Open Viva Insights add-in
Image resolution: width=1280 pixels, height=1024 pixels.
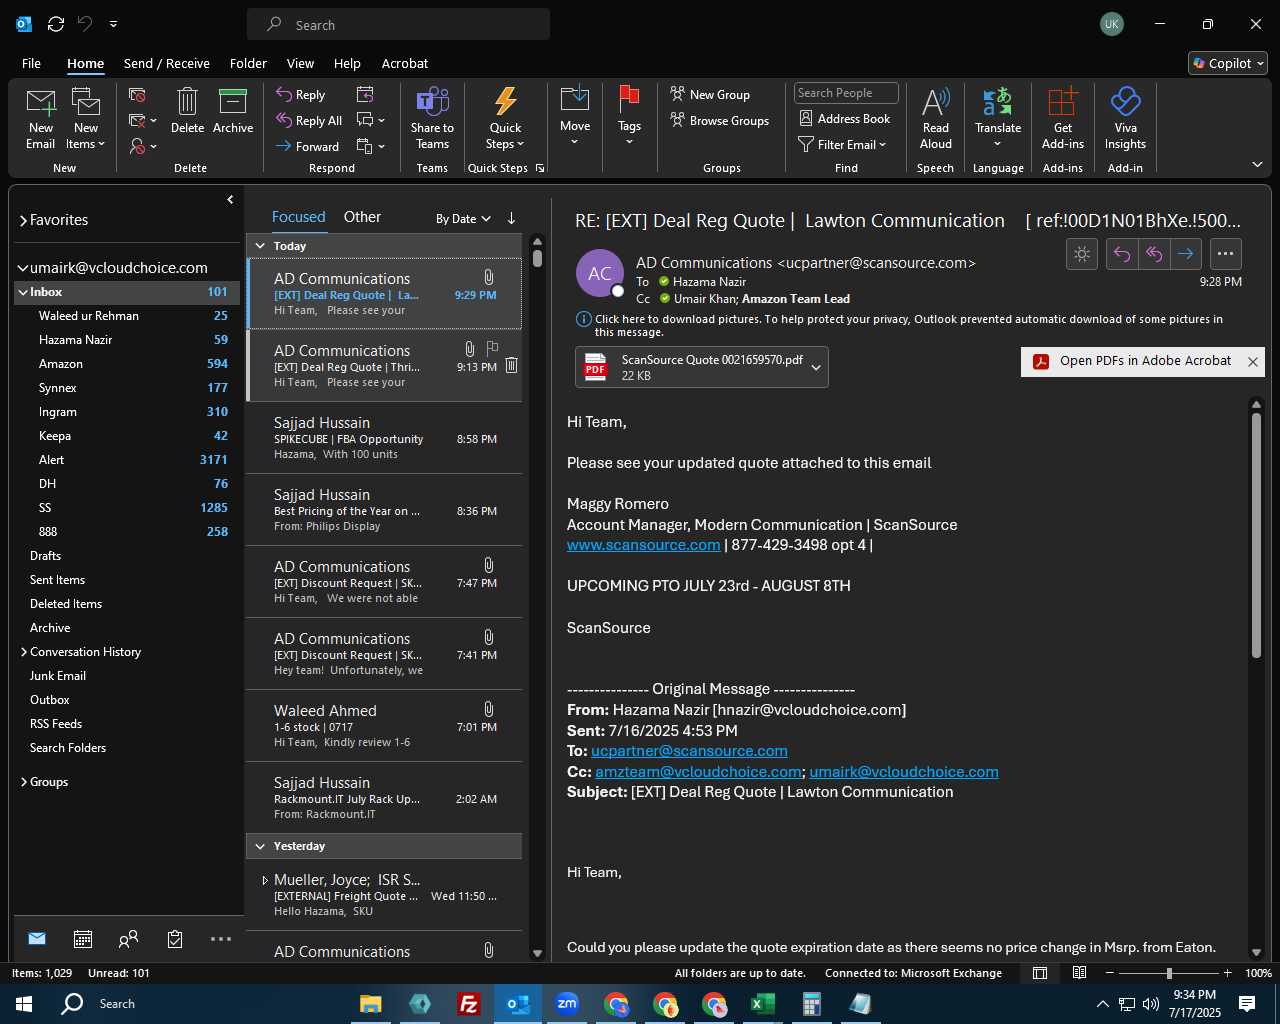point(1125,119)
